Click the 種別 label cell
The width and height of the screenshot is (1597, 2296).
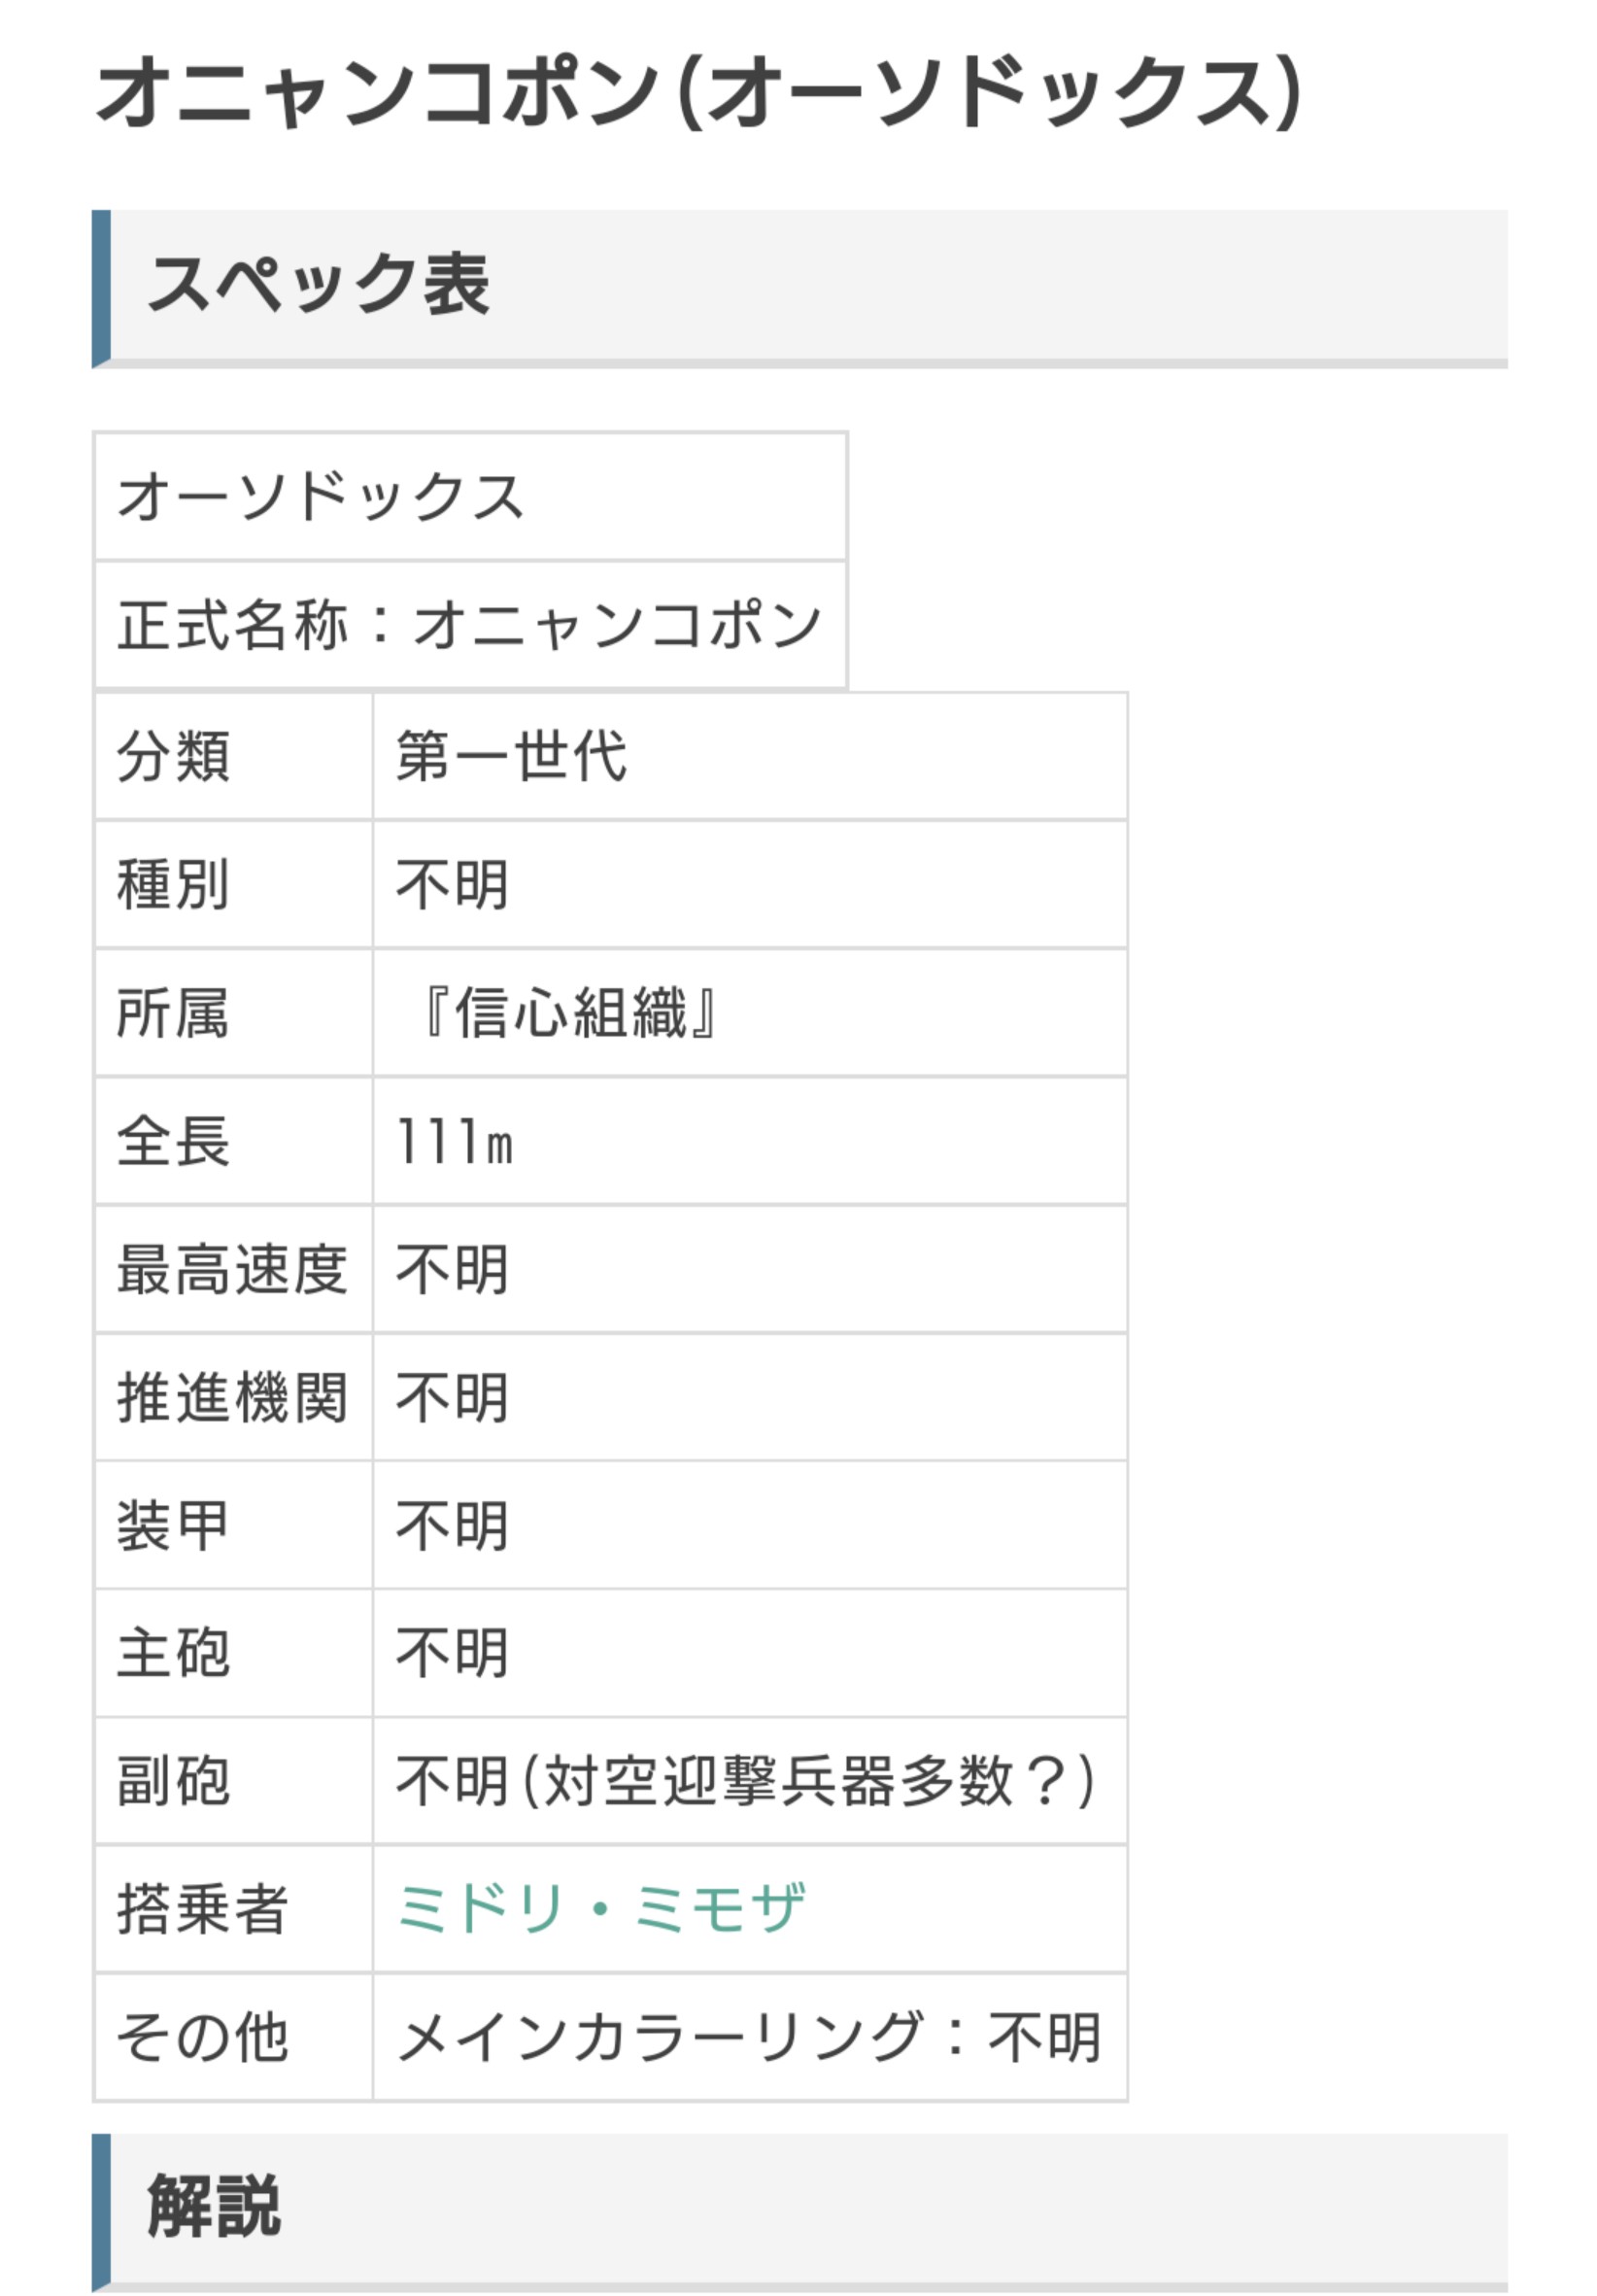[233, 885]
